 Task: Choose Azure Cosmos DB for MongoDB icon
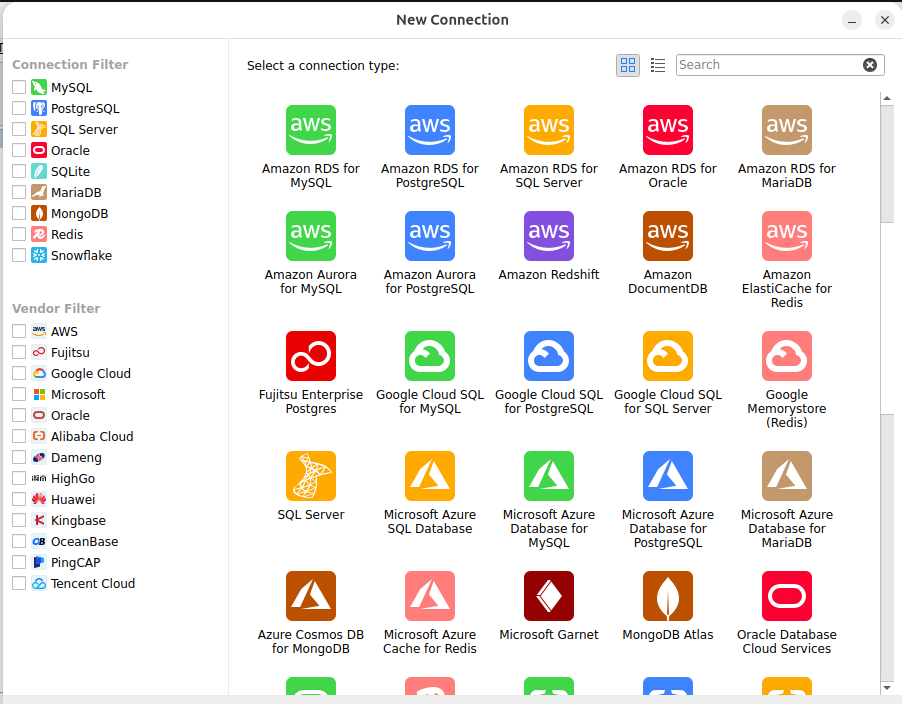click(310, 596)
